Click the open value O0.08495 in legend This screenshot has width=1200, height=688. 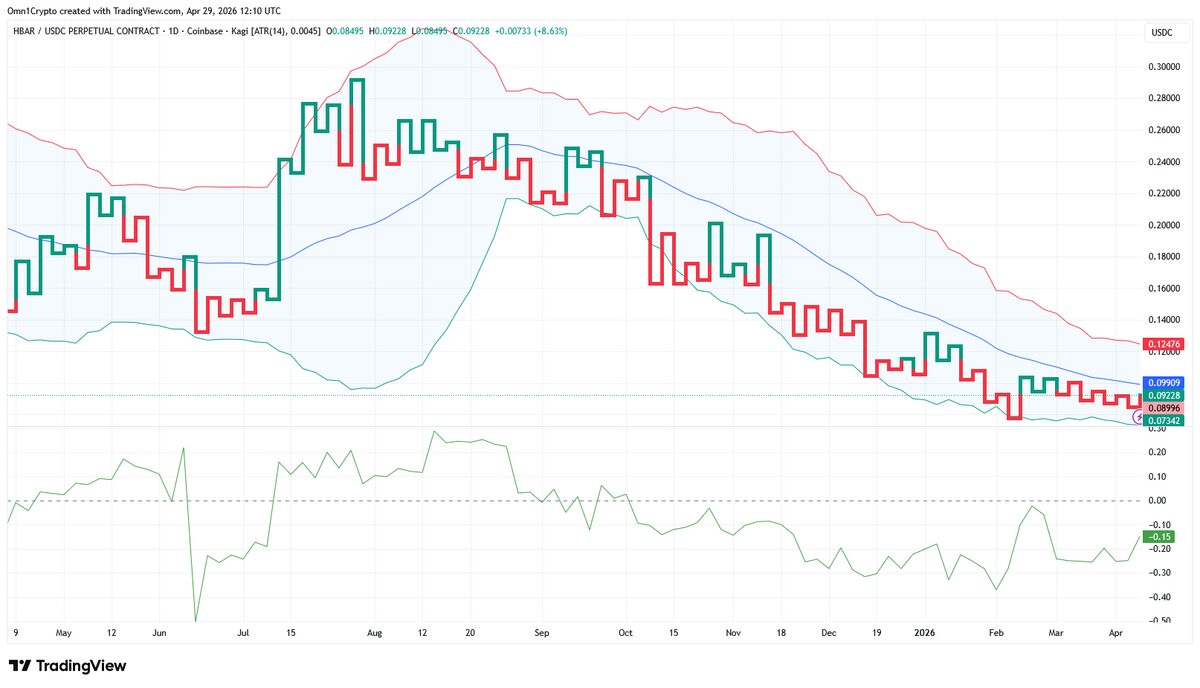click(x=346, y=31)
